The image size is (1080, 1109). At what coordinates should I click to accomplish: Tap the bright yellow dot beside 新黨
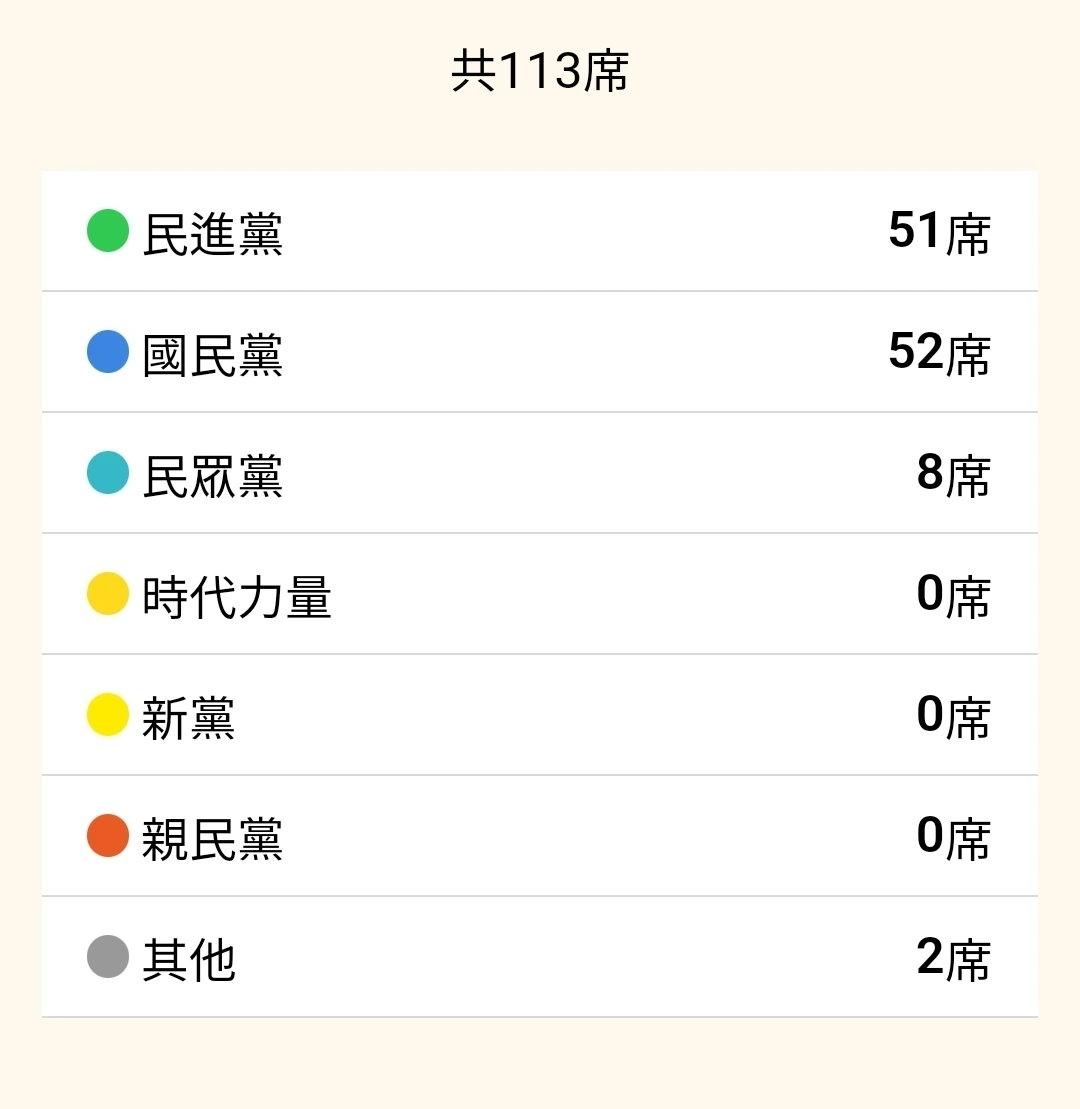tap(108, 715)
